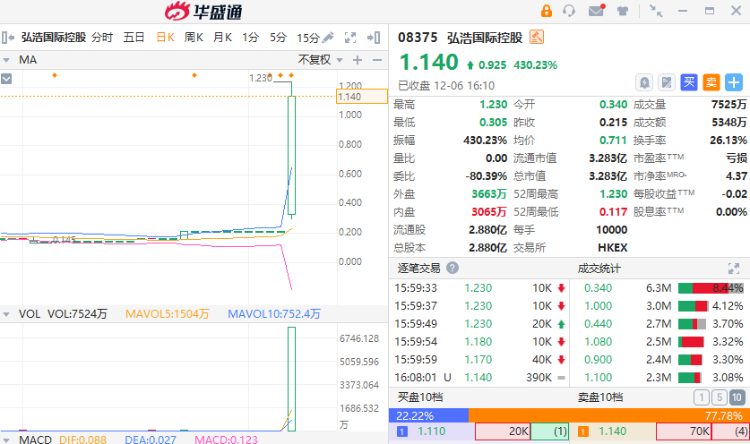The width and height of the screenshot is (750, 444).
Task: Show 5 level order book depth
Action: pos(719,397)
